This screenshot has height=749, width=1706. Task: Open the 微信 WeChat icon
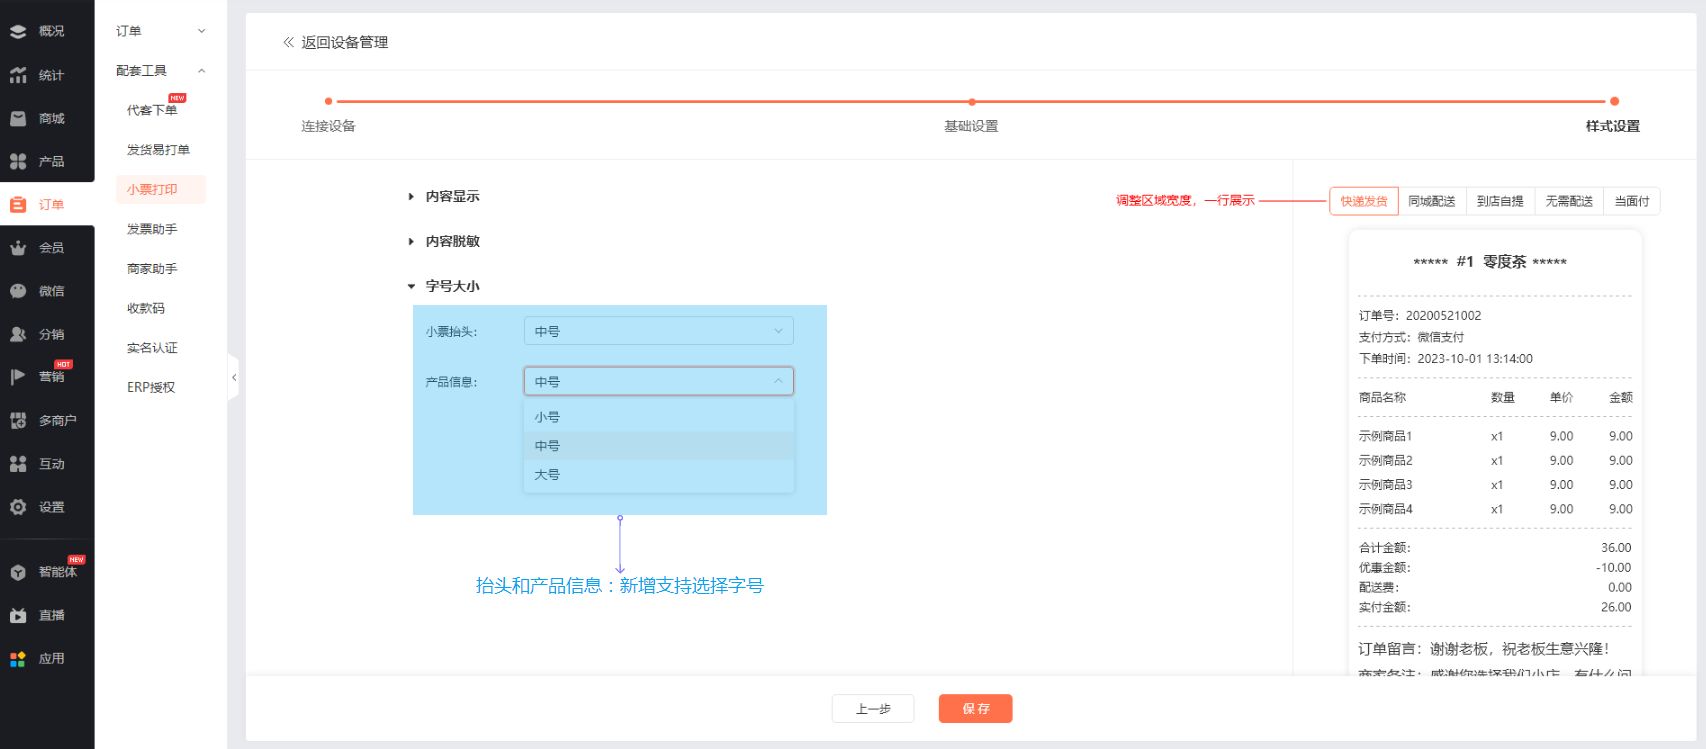pyautogui.click(x=18, y=291)
